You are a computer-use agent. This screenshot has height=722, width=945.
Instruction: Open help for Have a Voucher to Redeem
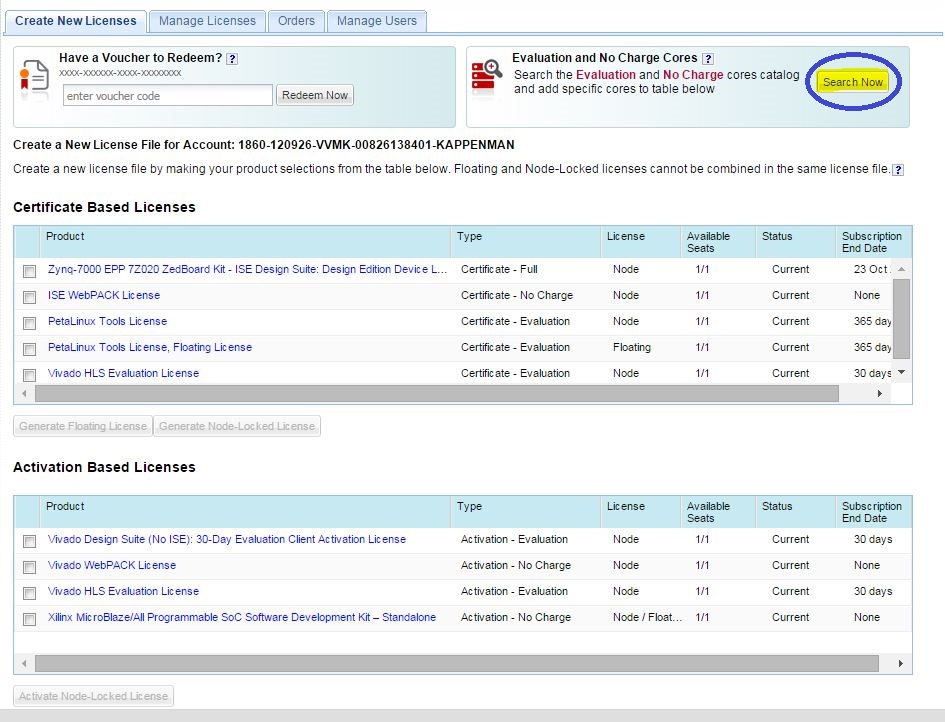click(232, 59)
